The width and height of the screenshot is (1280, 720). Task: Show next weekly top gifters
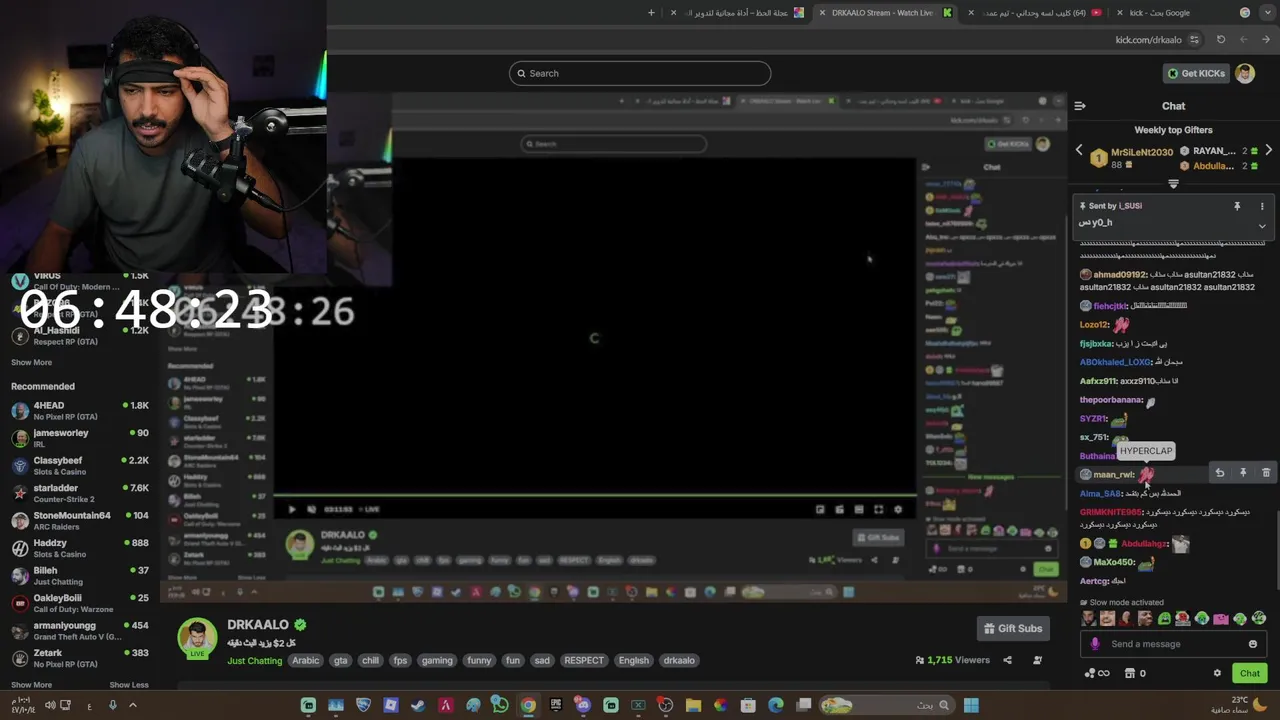(x=1268, y=150)
